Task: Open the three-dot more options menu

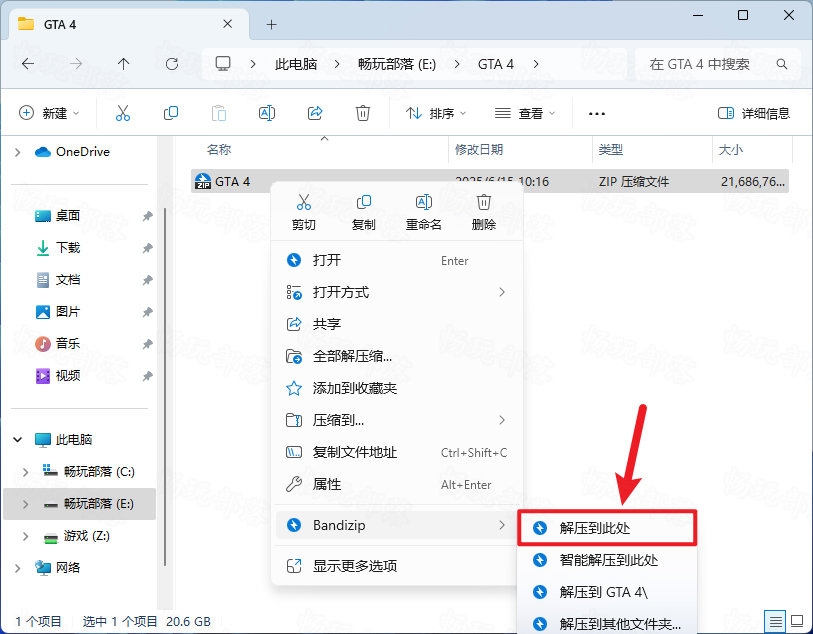Action: (597, 114)
